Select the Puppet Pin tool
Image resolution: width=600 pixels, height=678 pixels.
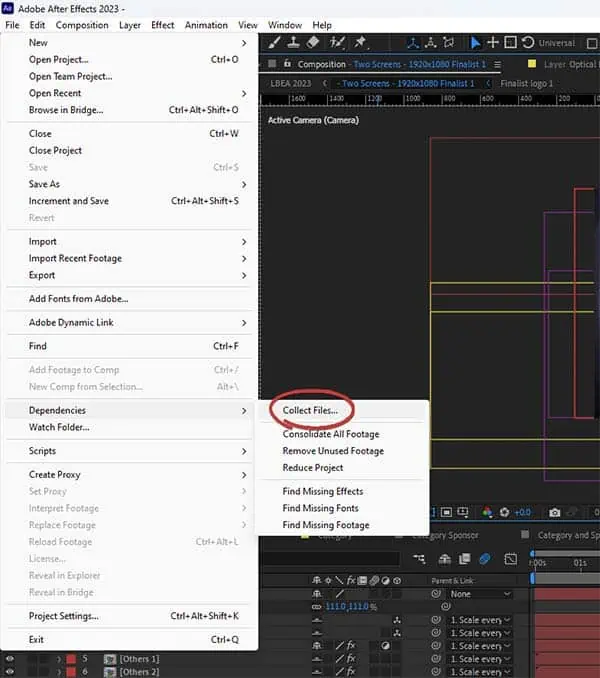click(360, 42)
